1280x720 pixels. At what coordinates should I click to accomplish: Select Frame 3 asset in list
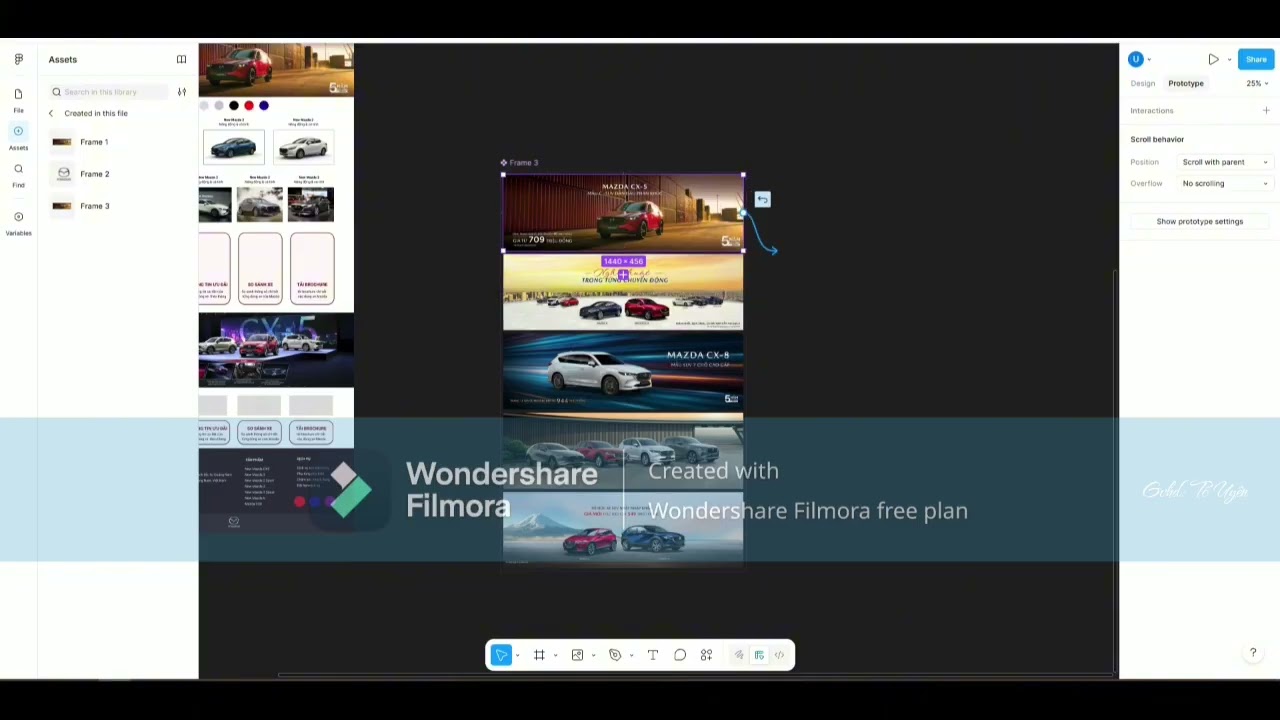point(118,206)
